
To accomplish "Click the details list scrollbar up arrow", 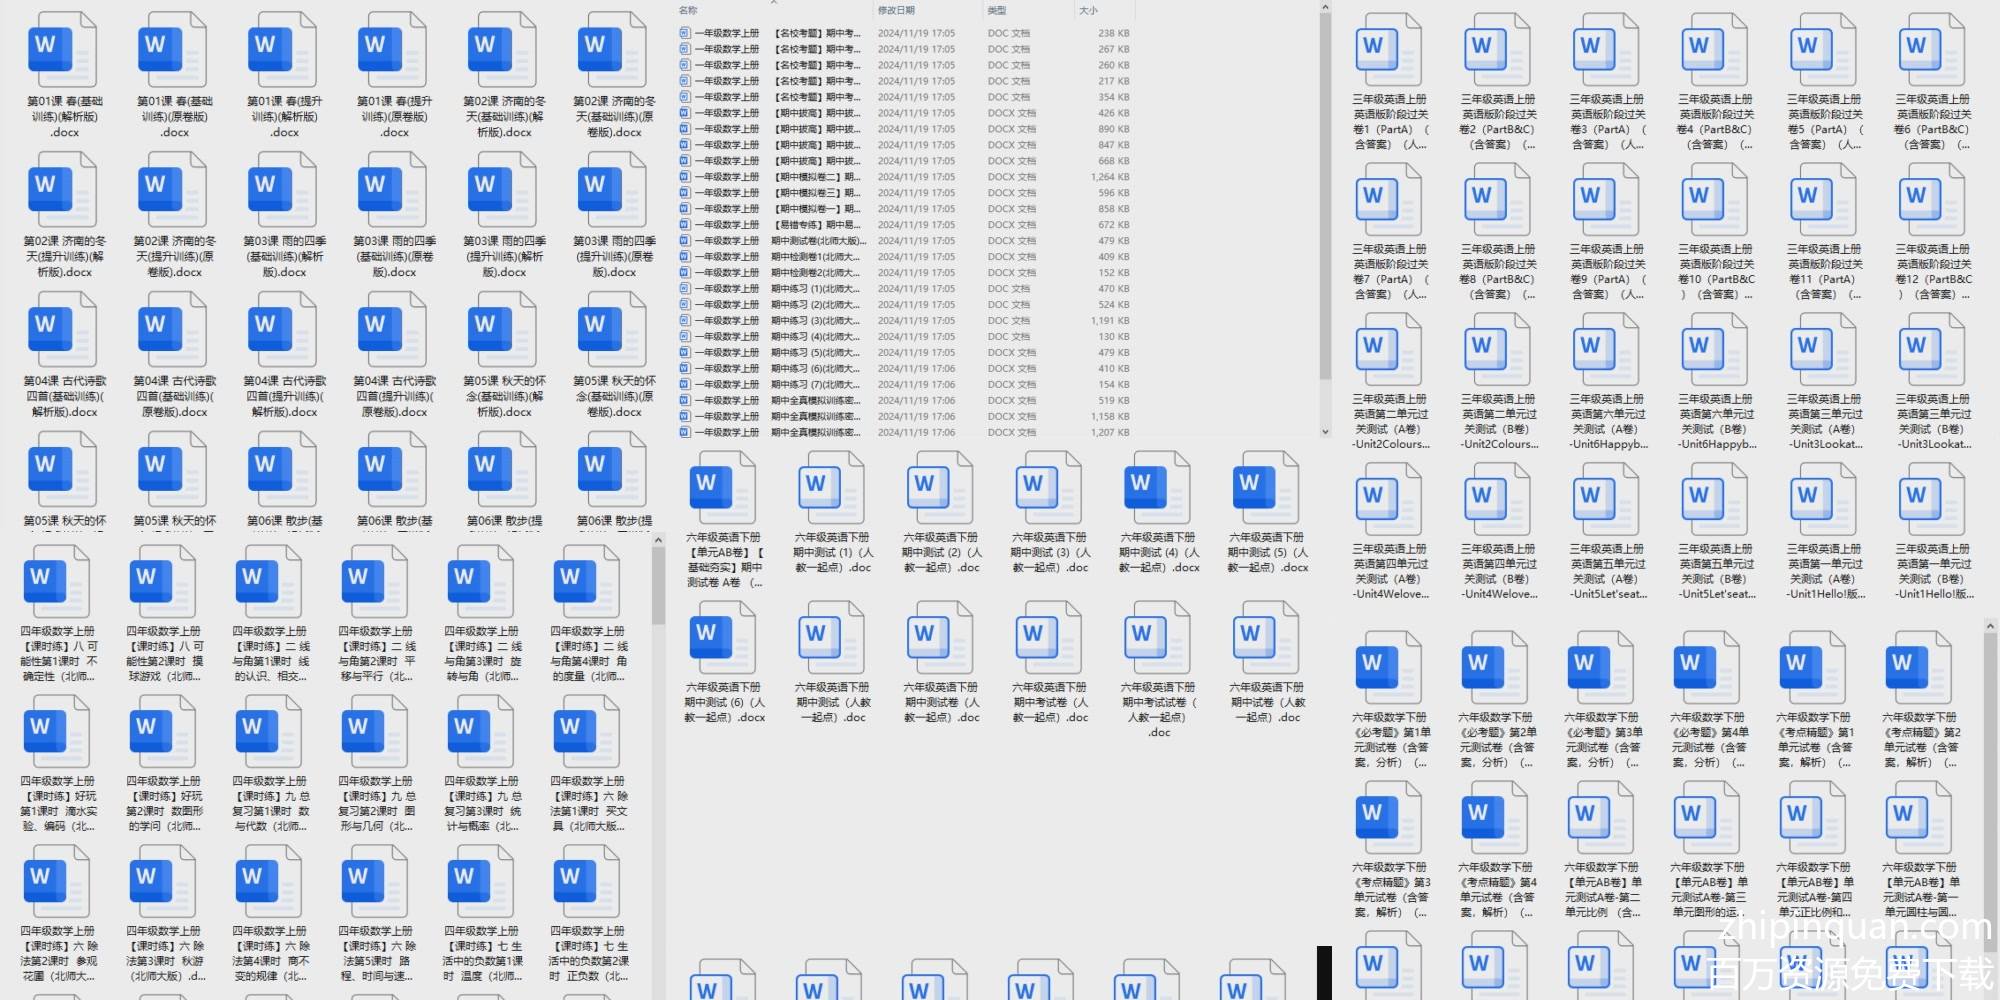I will (1325, 8).
